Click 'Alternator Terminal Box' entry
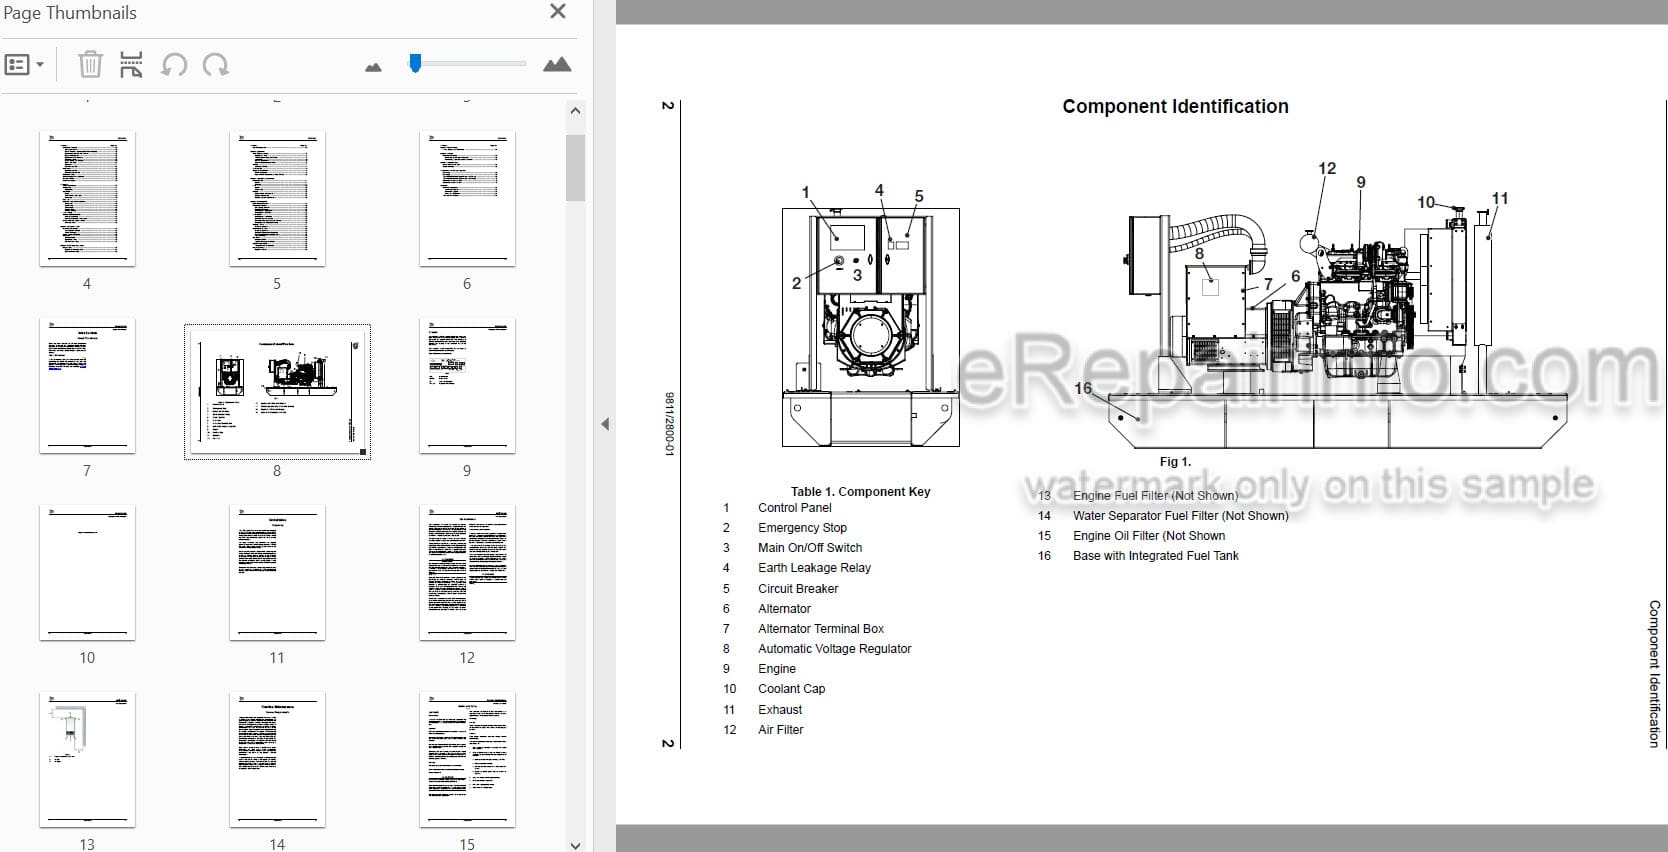This screenshot has height=852, width=1668. coord(821,628)
